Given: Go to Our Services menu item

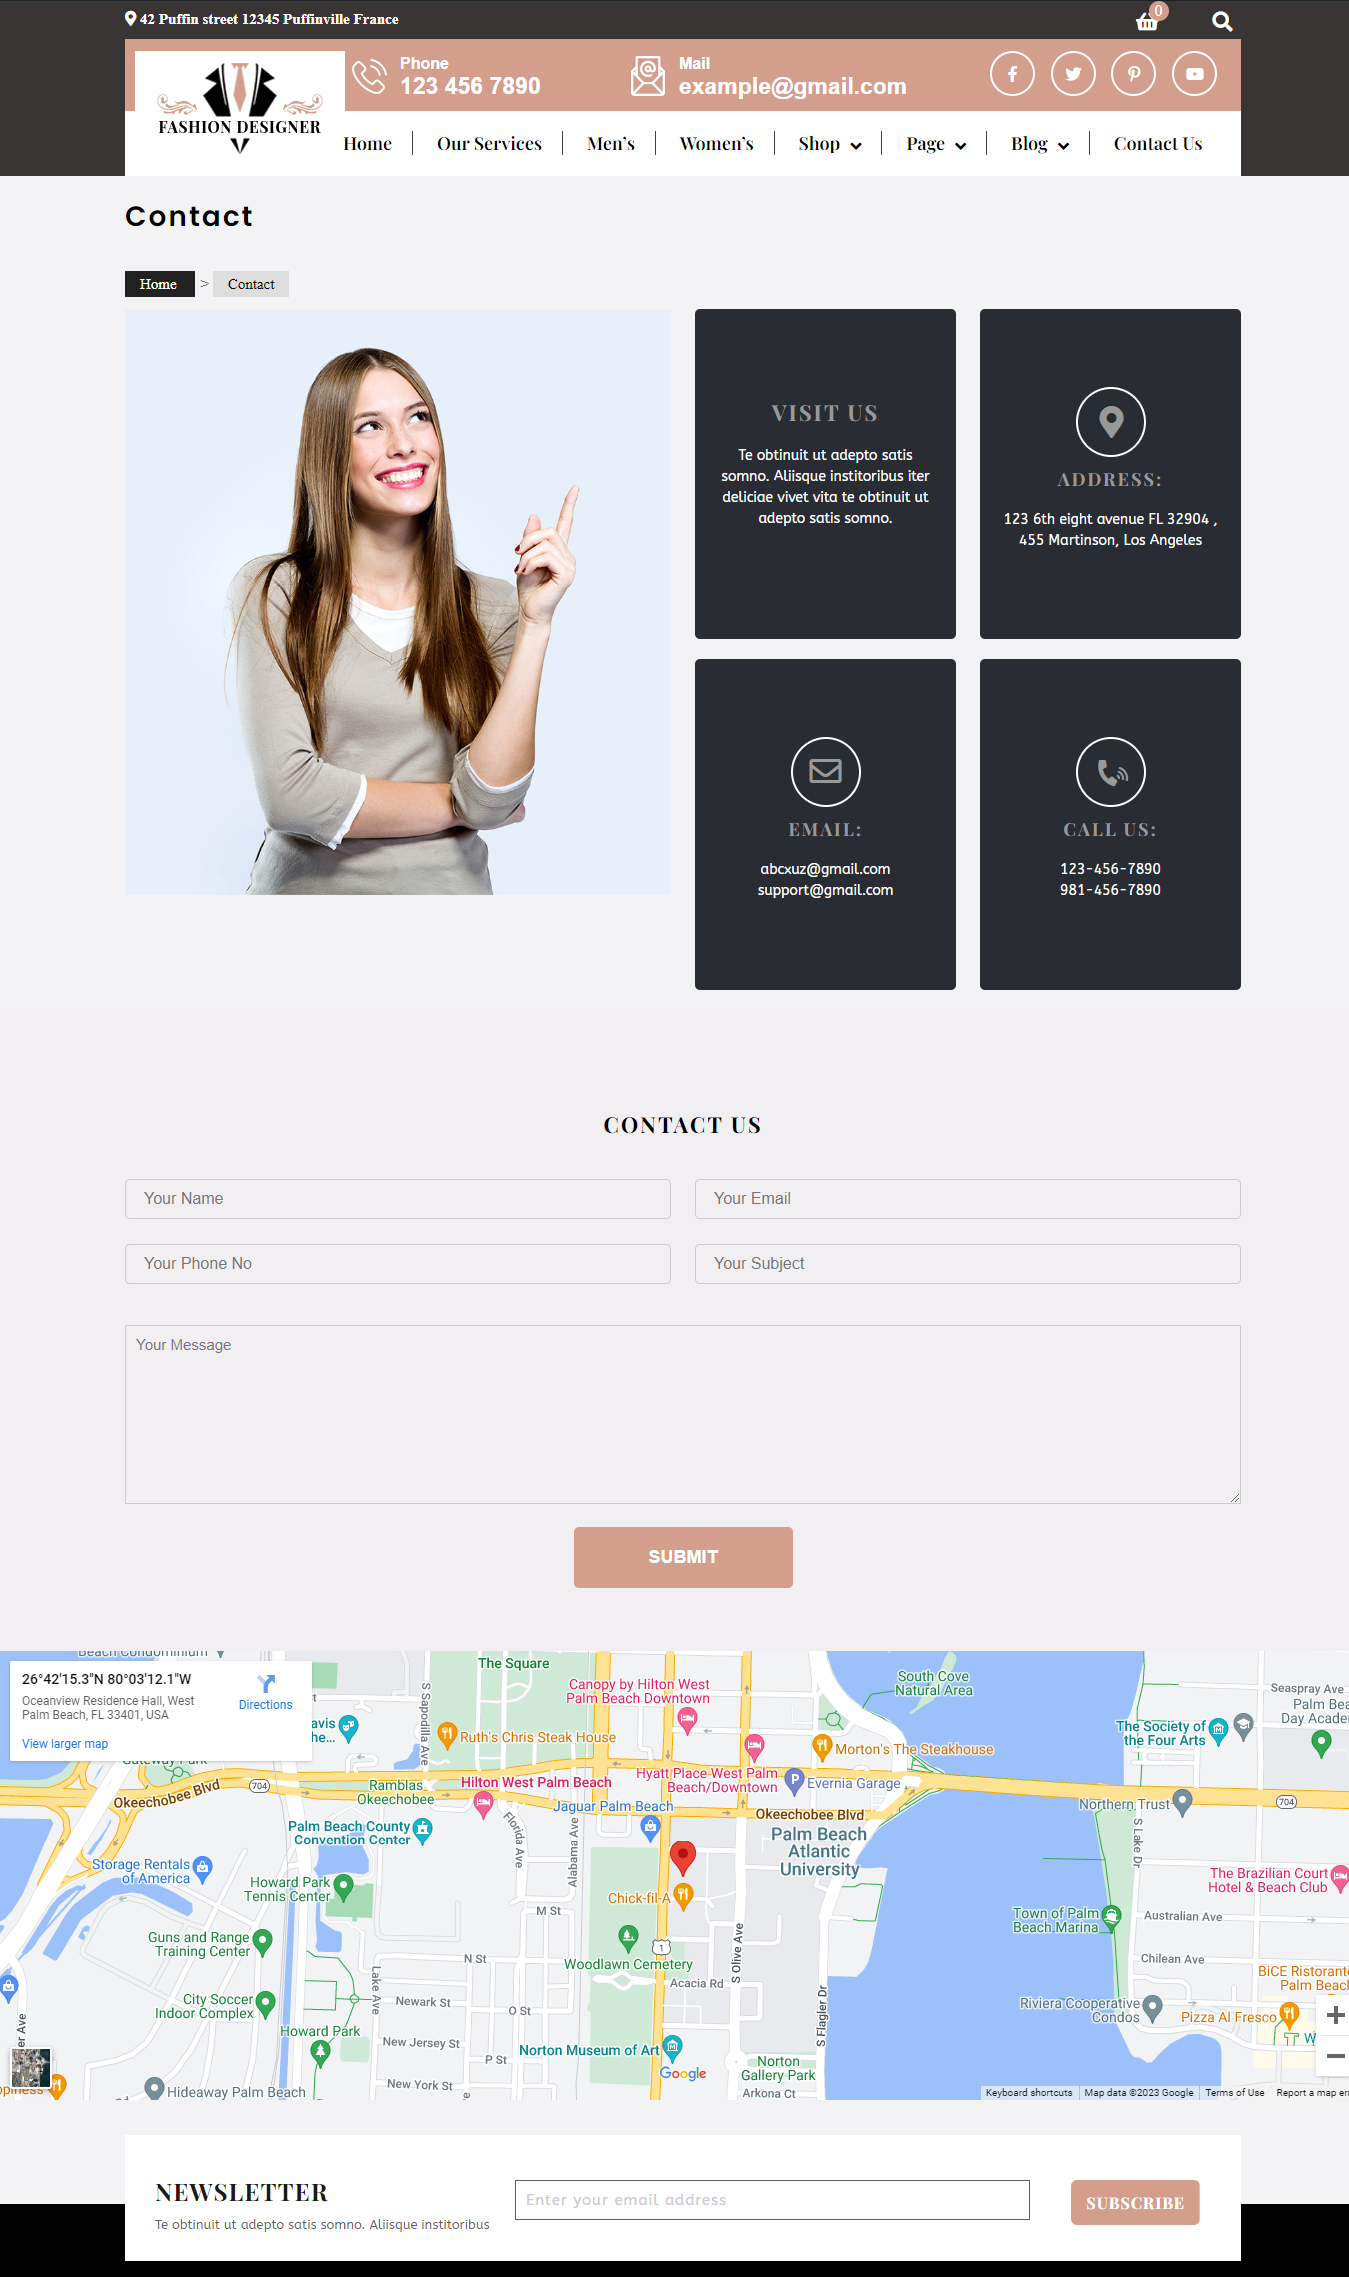Looking at the screenshot, I should 489,144.
